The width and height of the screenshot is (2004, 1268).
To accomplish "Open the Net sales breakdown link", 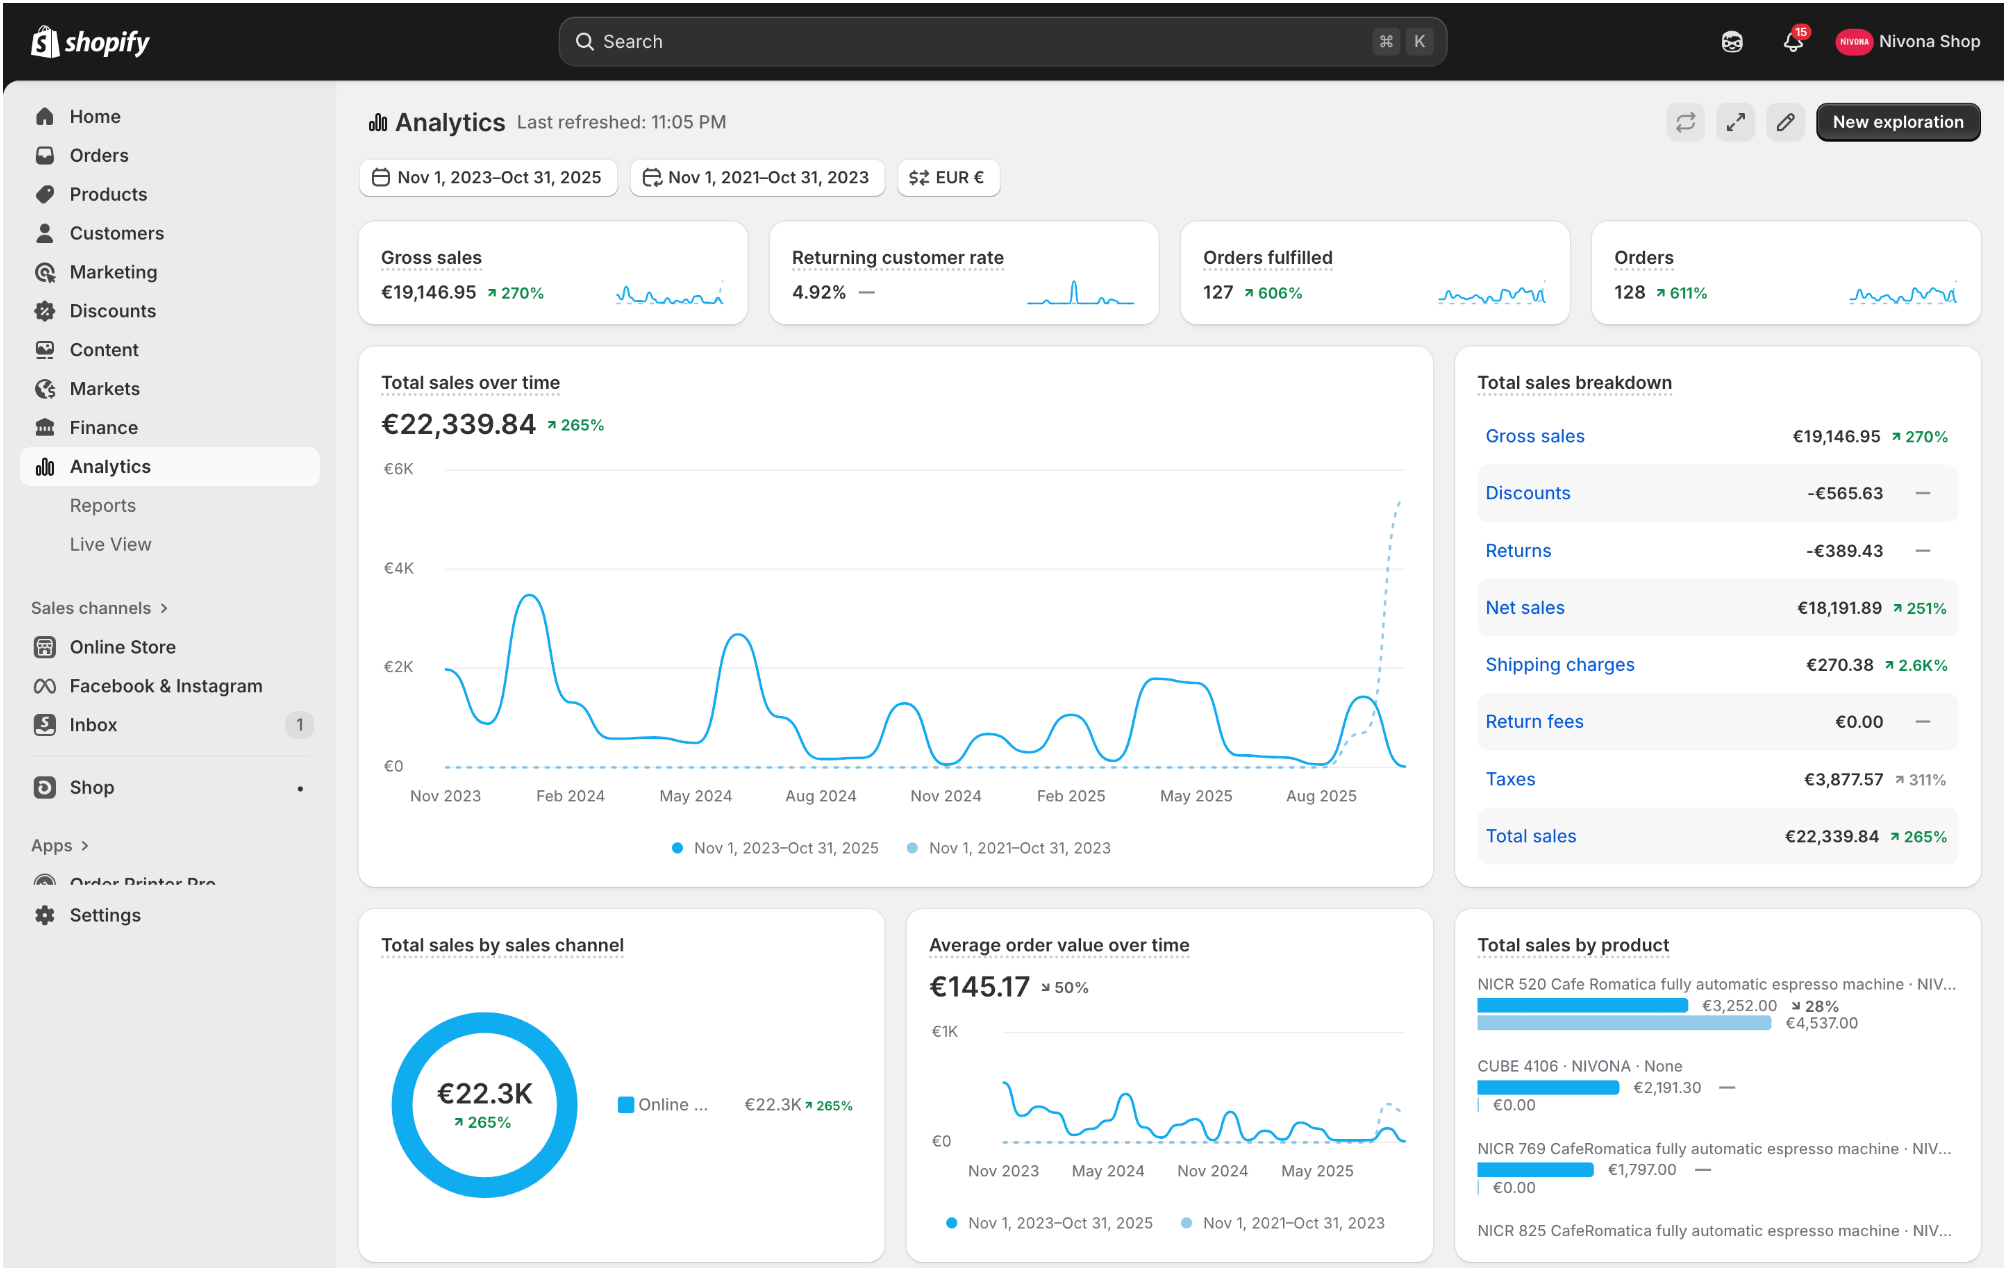I will (x=1524, y=608).
